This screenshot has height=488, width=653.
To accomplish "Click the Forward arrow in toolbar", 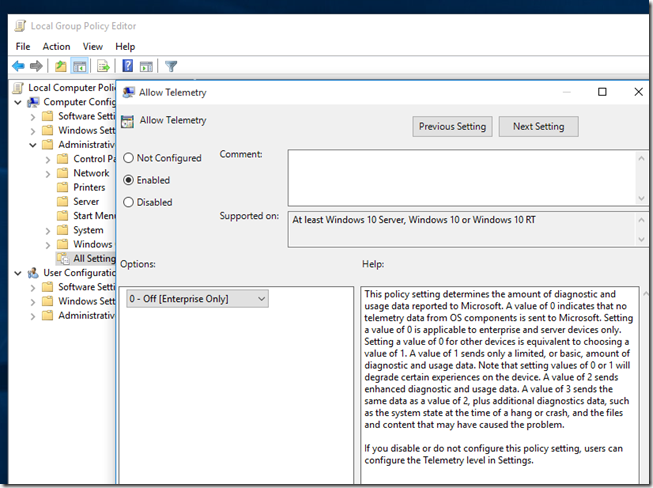I will click(36, 66).
